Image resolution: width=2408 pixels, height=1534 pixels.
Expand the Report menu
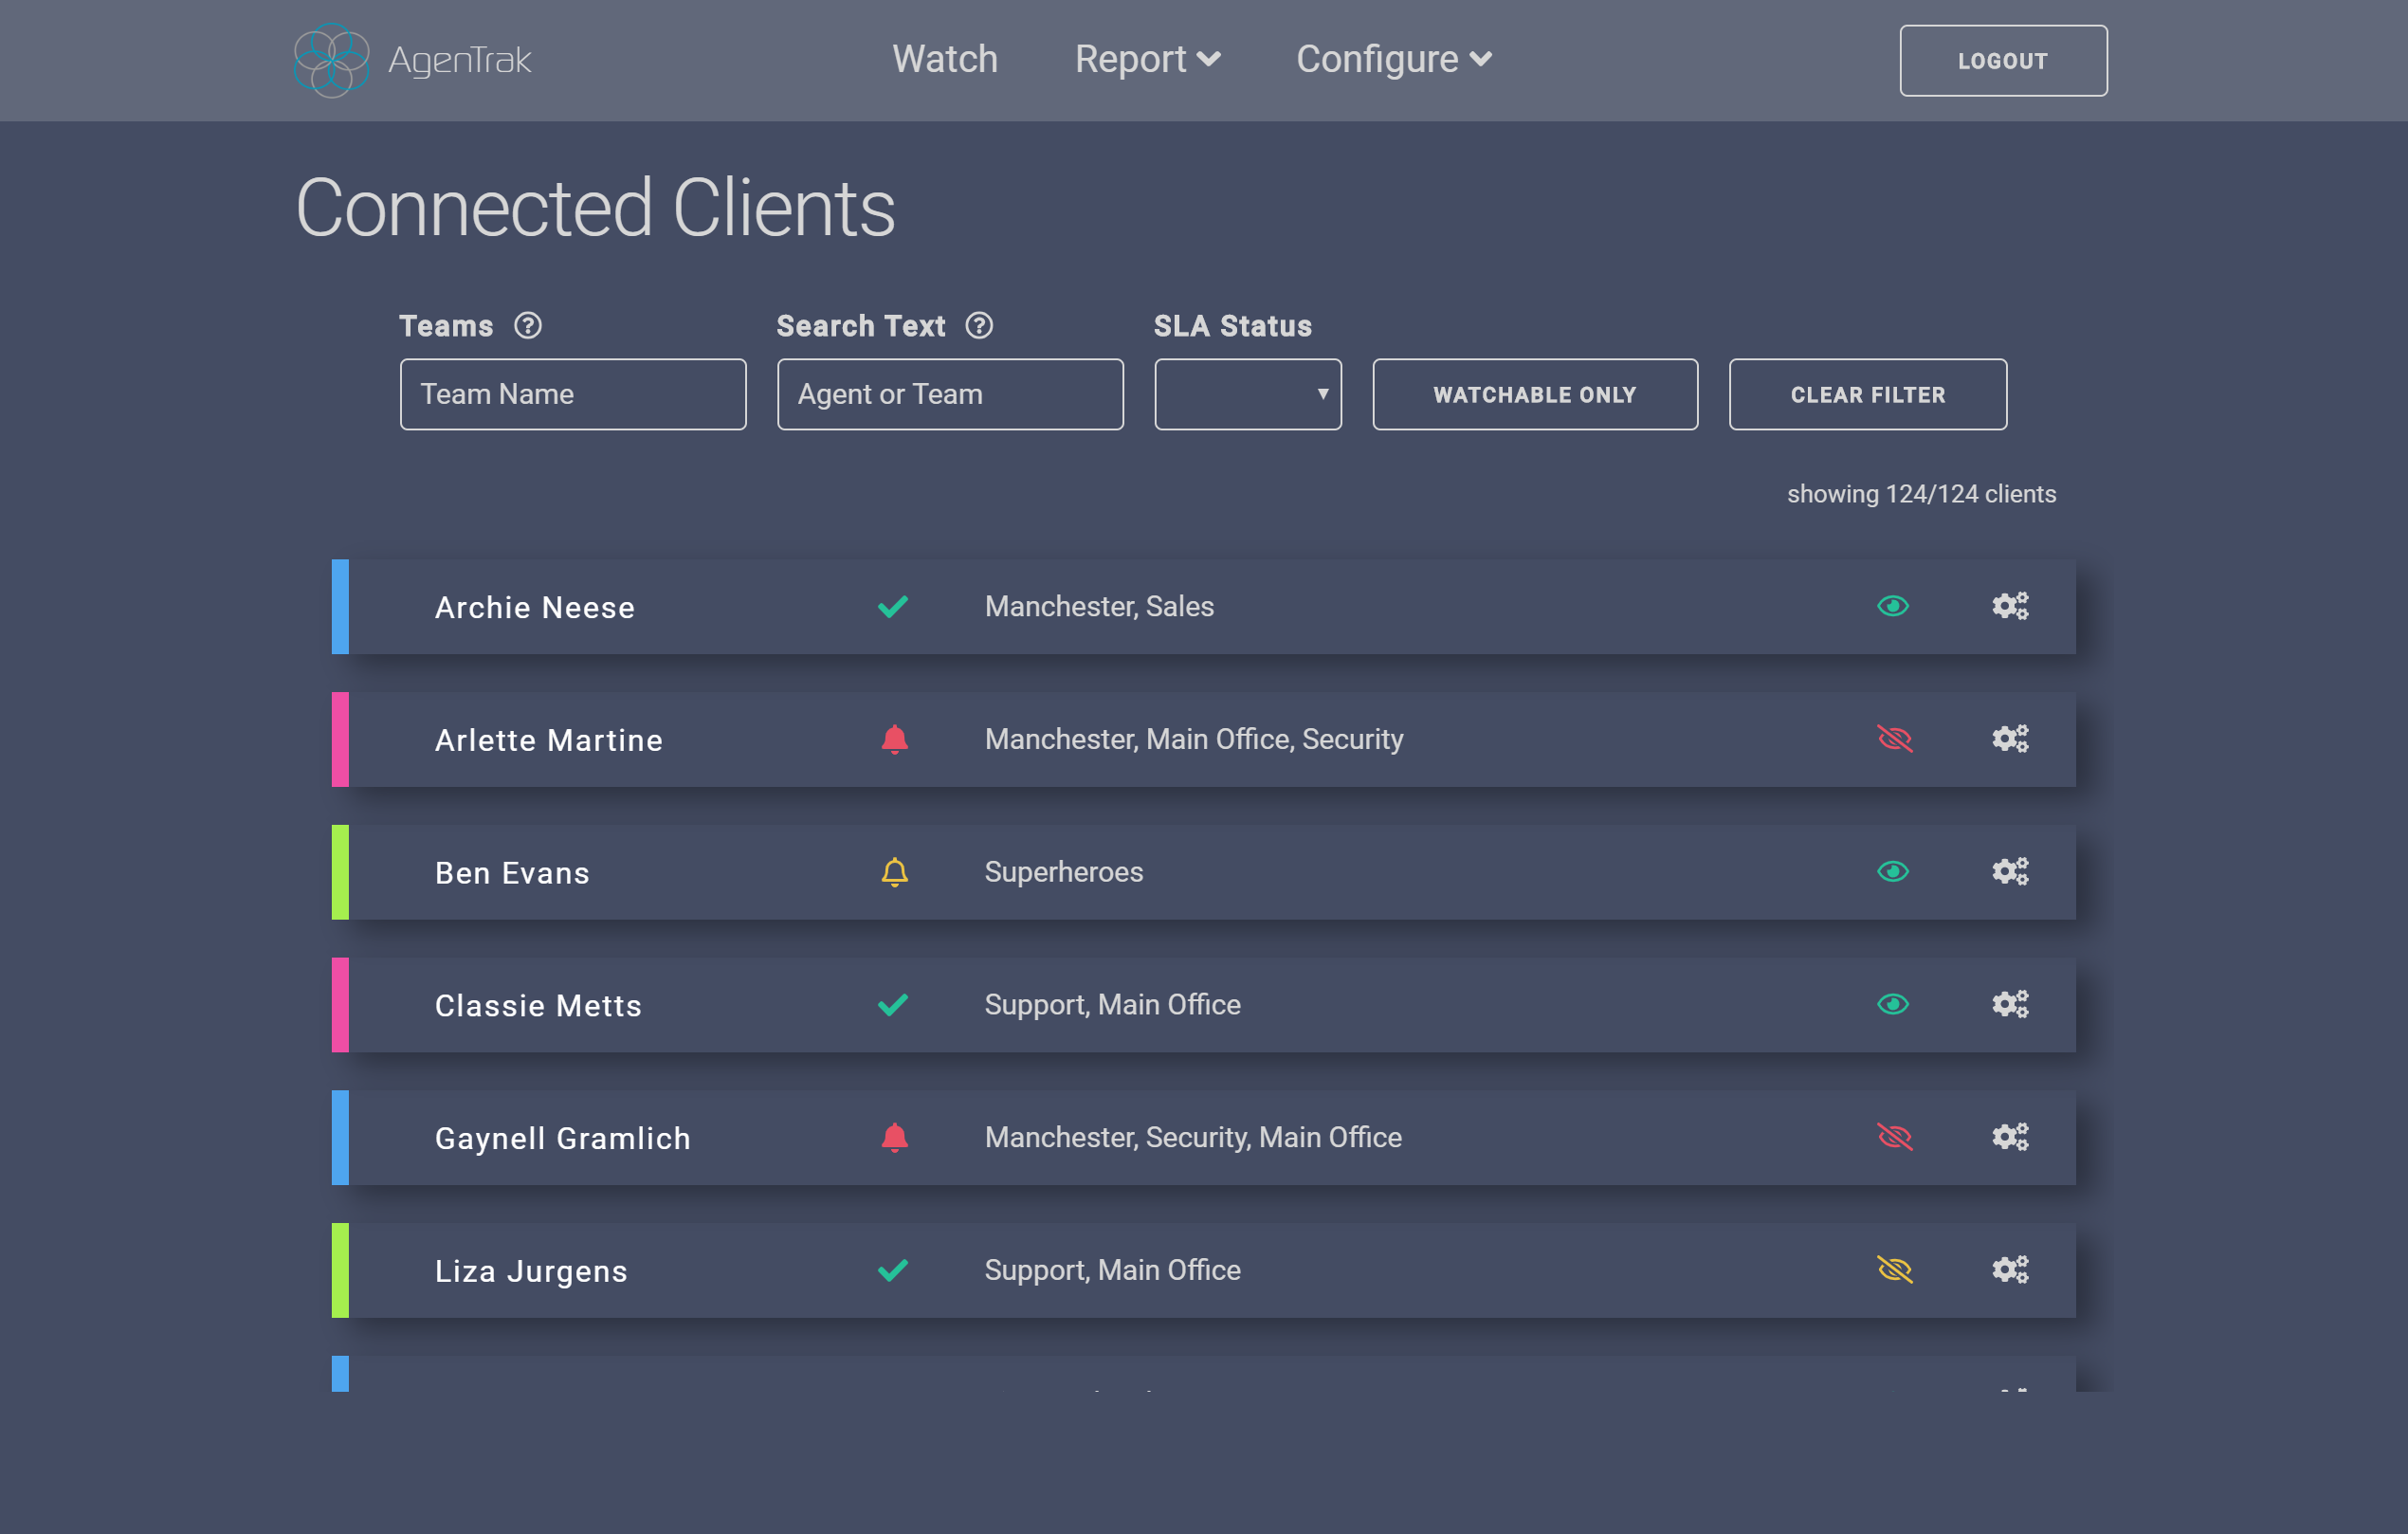point(1147,59)
